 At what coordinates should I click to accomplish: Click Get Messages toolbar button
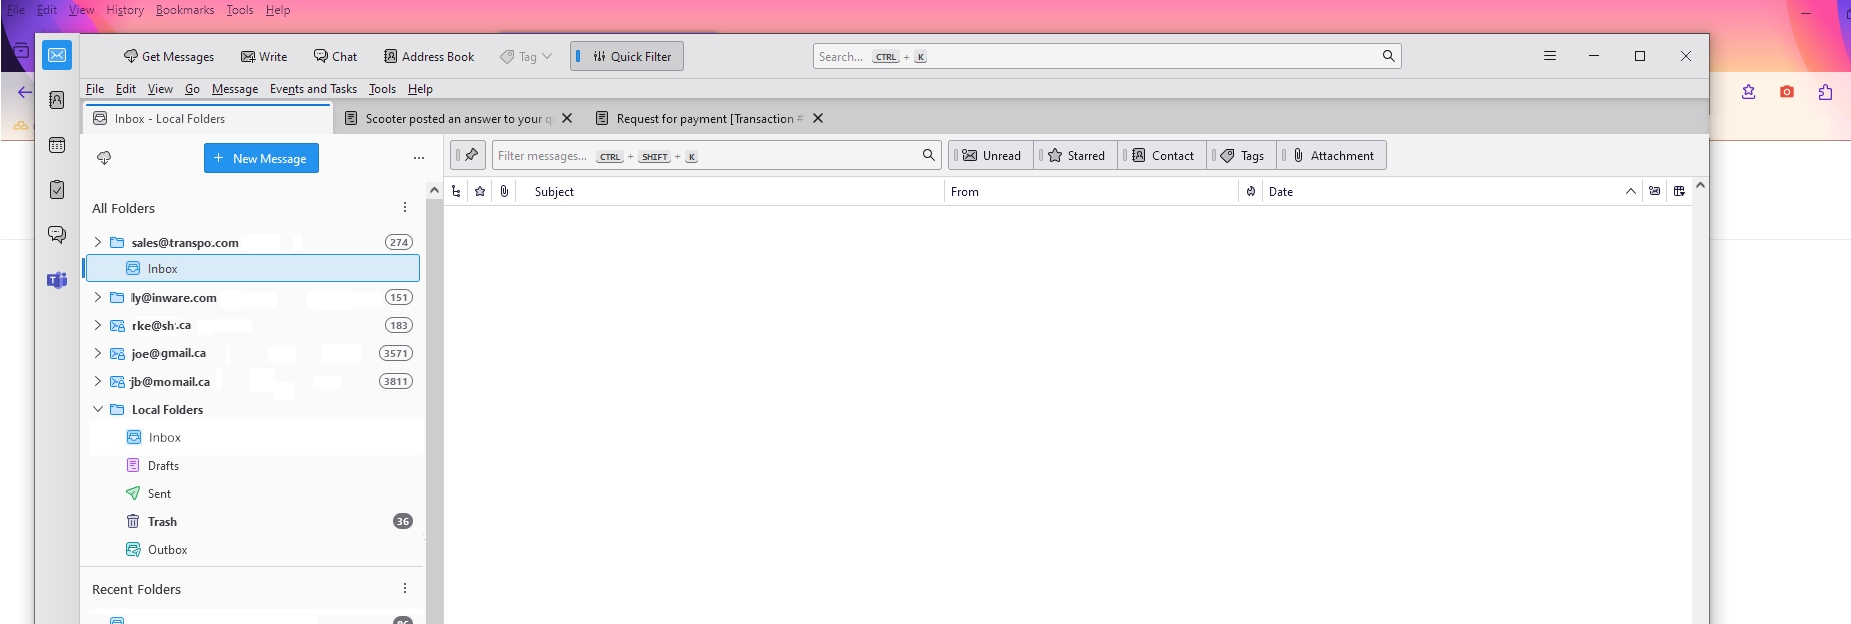tap(169, 57)
